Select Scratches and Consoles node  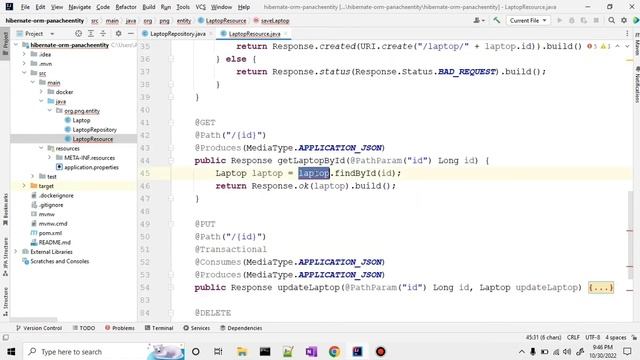pyautogui.click(x=59, y=261)
